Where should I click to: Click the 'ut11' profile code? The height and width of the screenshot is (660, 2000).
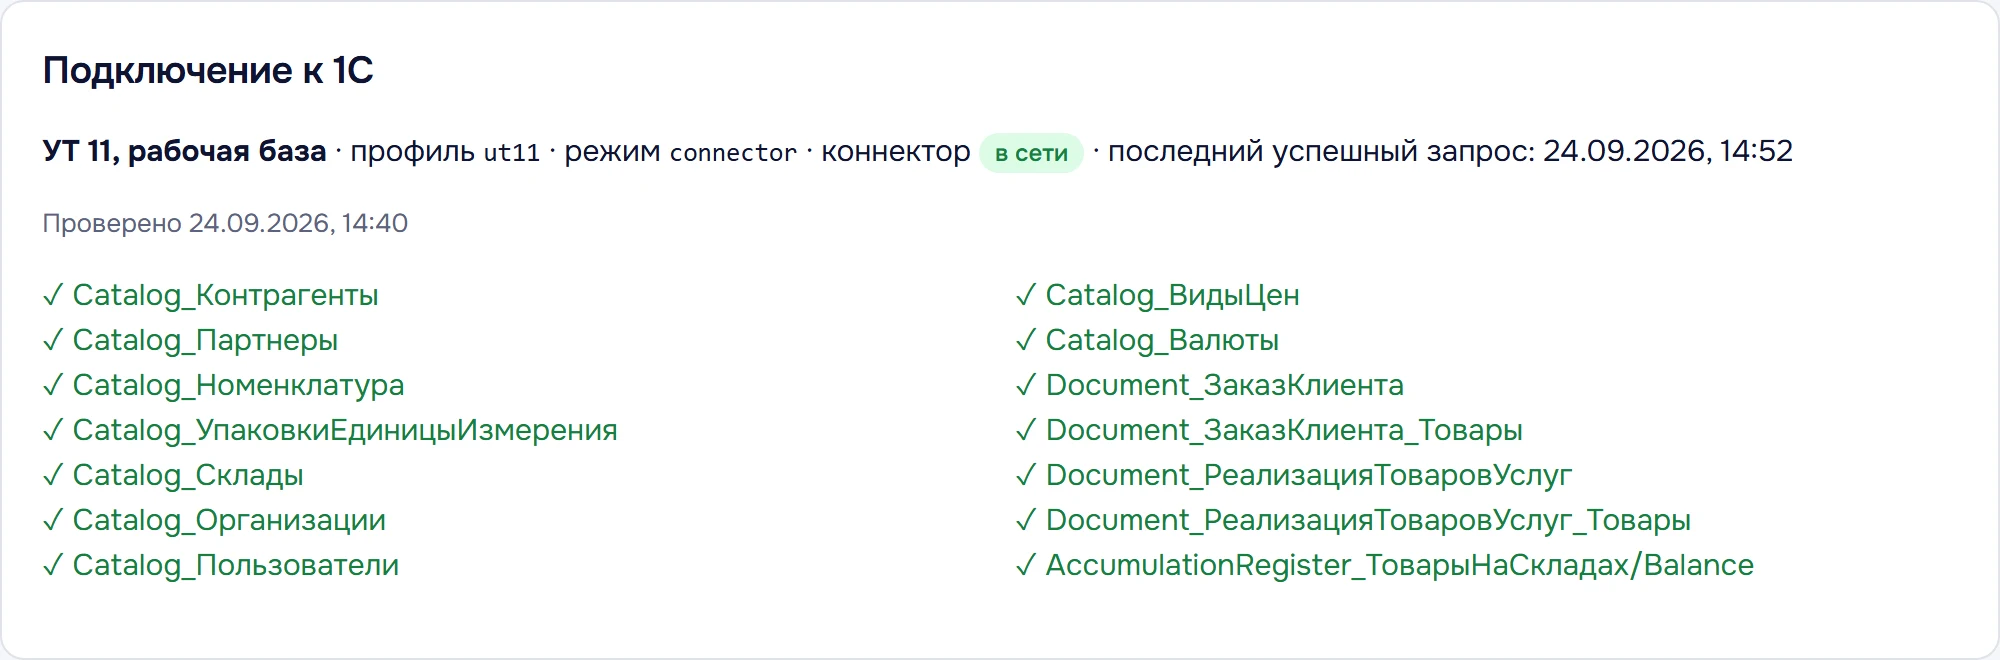pos(511,153)
